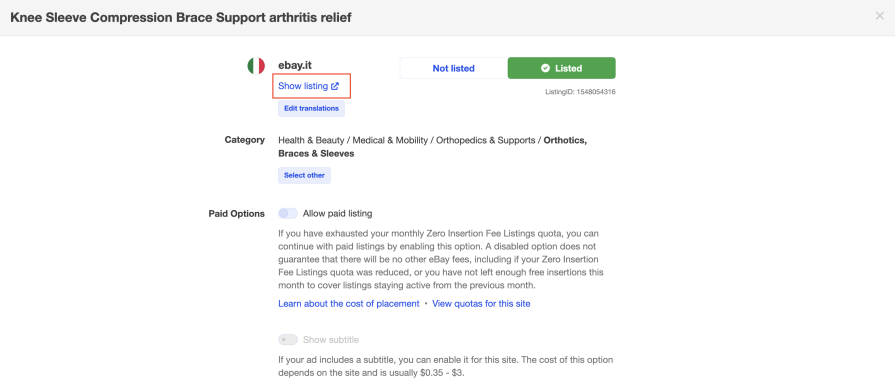Viewport: 895px width, 392px height.
Task: Open Learn about the cost of placement
Action: click(x=349, y=304)
